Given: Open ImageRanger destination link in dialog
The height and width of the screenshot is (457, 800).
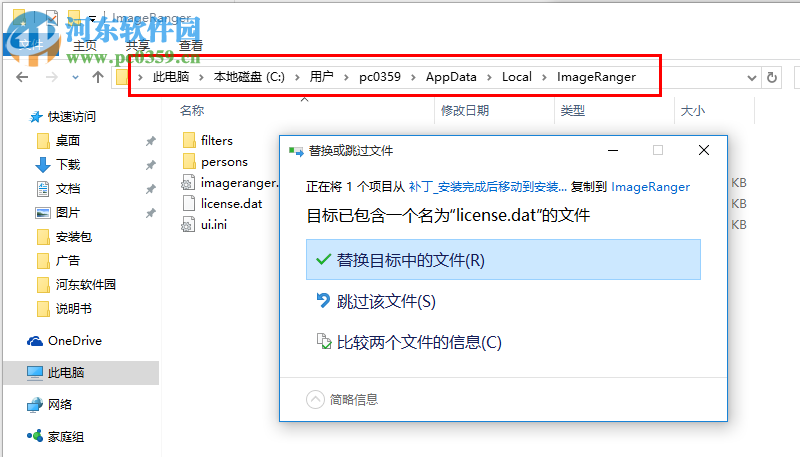Looking at the screenshot, I should tap(650, 187).
